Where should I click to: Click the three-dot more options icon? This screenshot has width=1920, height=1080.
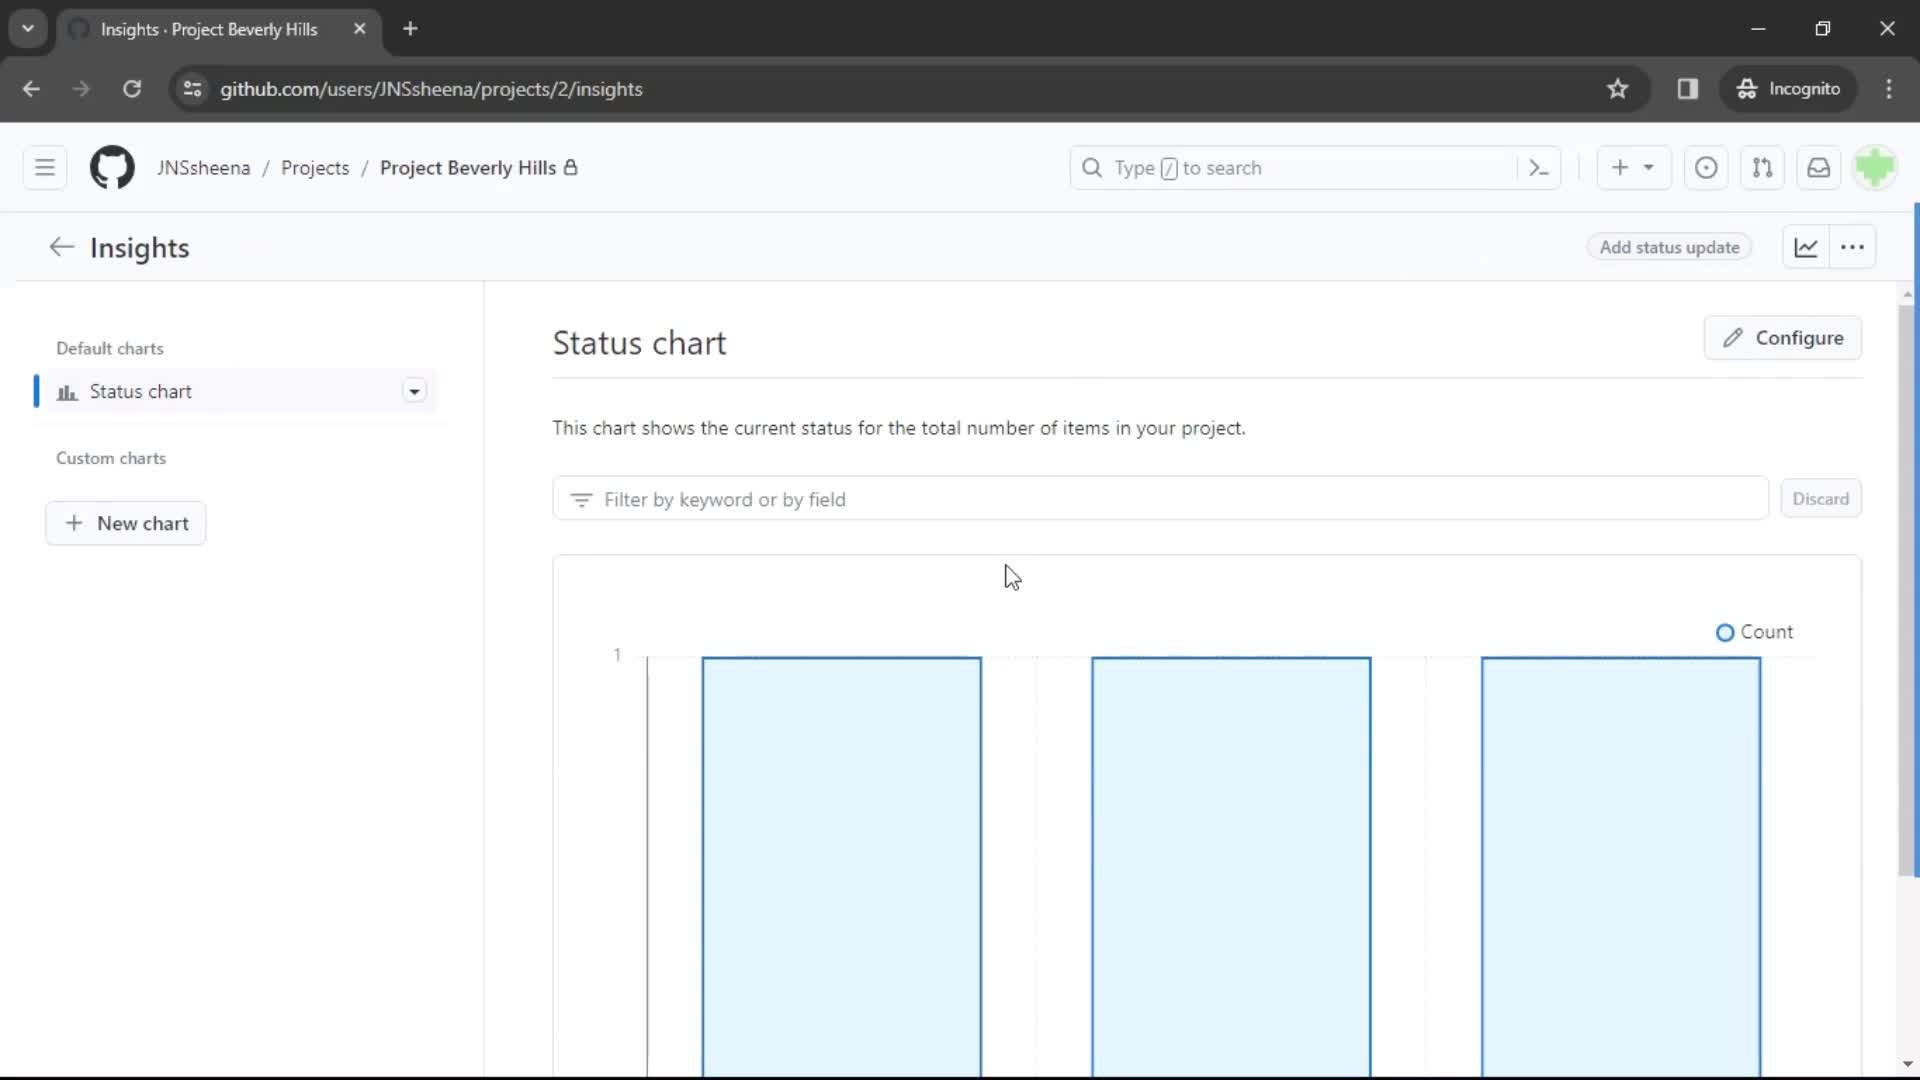click(1853, 247)
